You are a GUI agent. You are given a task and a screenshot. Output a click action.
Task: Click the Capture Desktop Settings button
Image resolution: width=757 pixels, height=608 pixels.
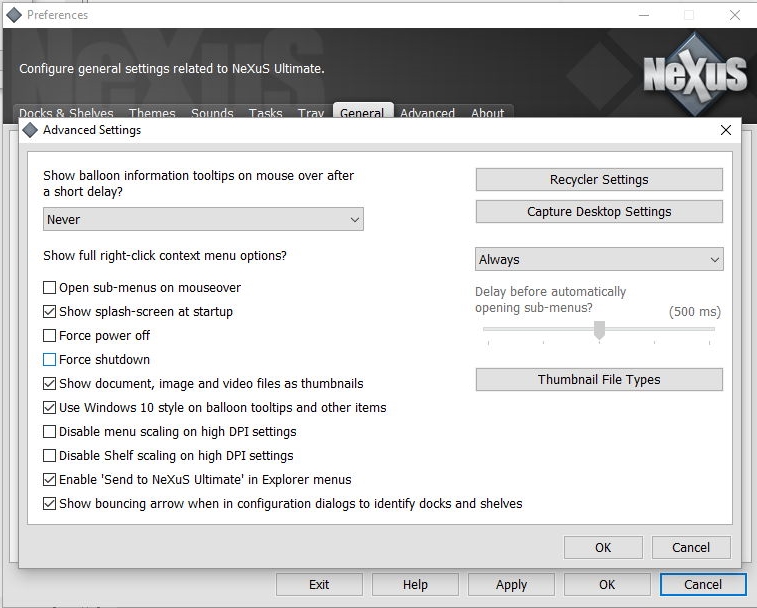(x=599, y=212)
